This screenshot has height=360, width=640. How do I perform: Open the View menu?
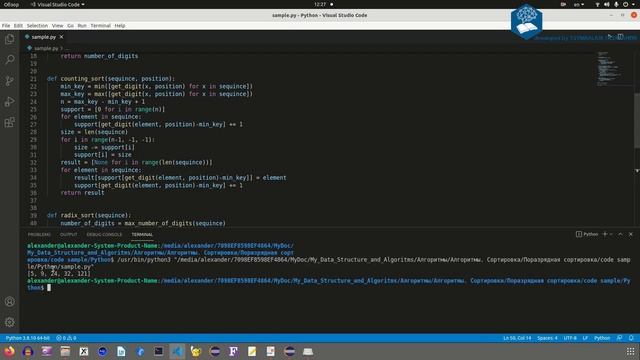(58, 25)
